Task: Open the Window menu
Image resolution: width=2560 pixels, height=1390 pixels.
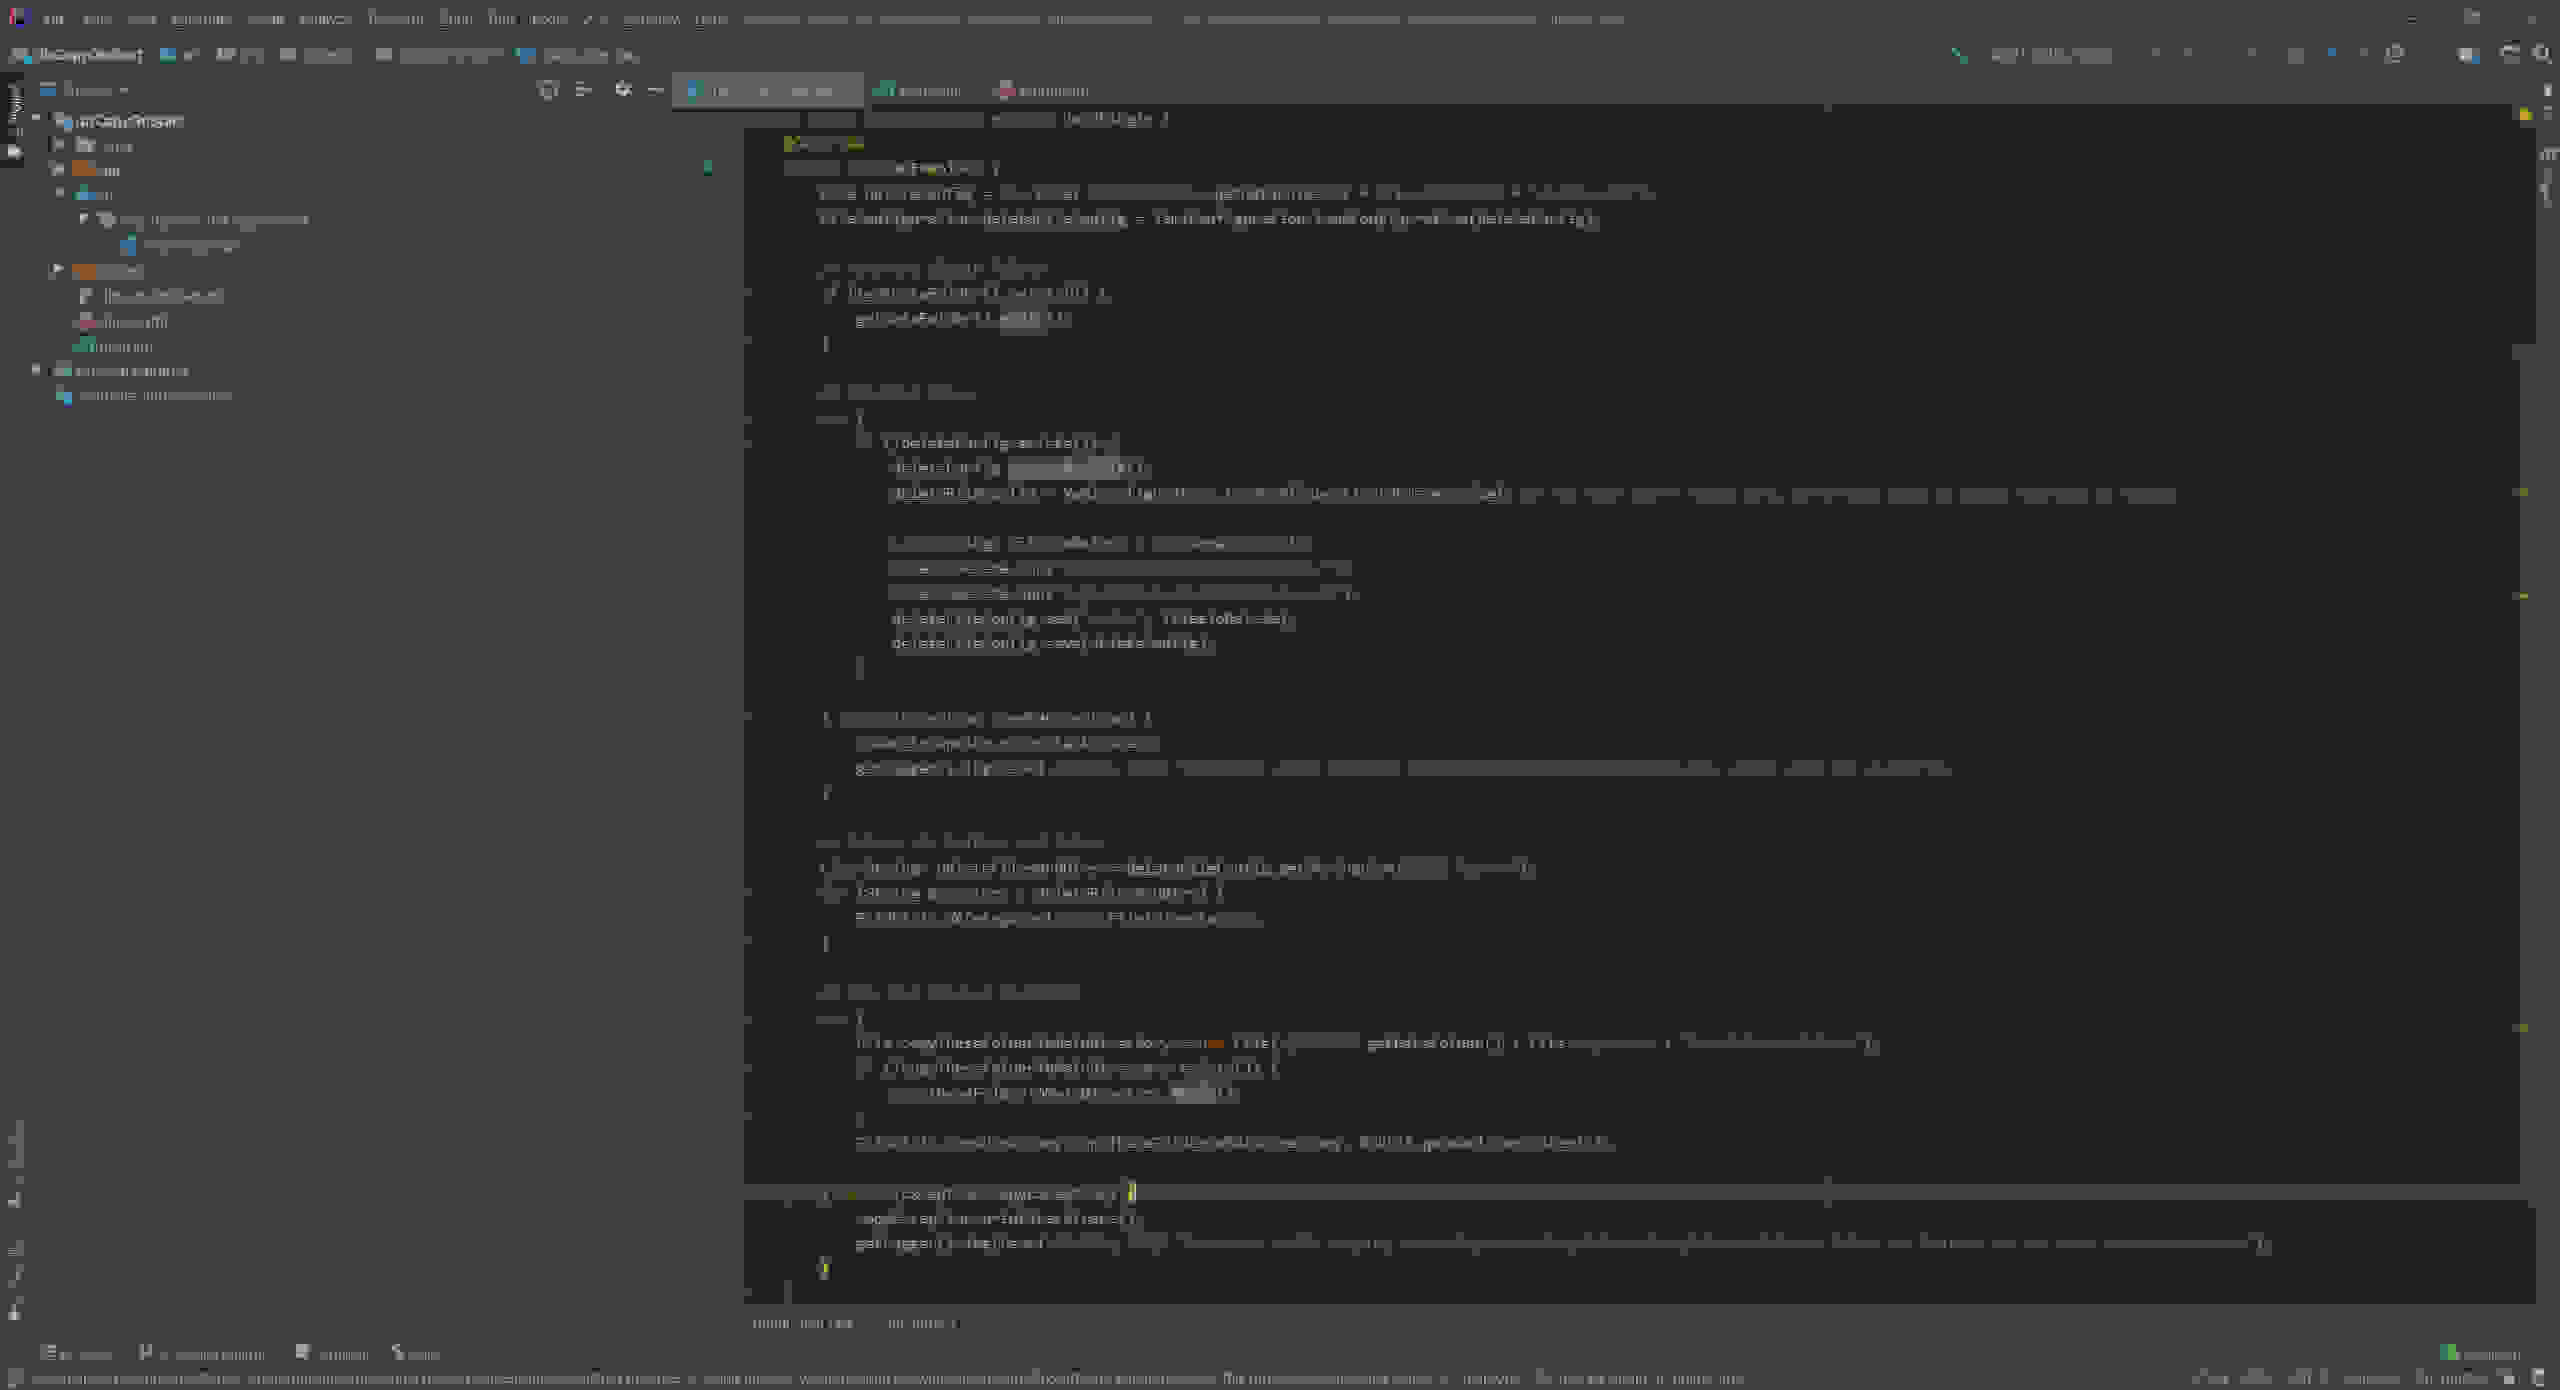Action: point(651,19)
